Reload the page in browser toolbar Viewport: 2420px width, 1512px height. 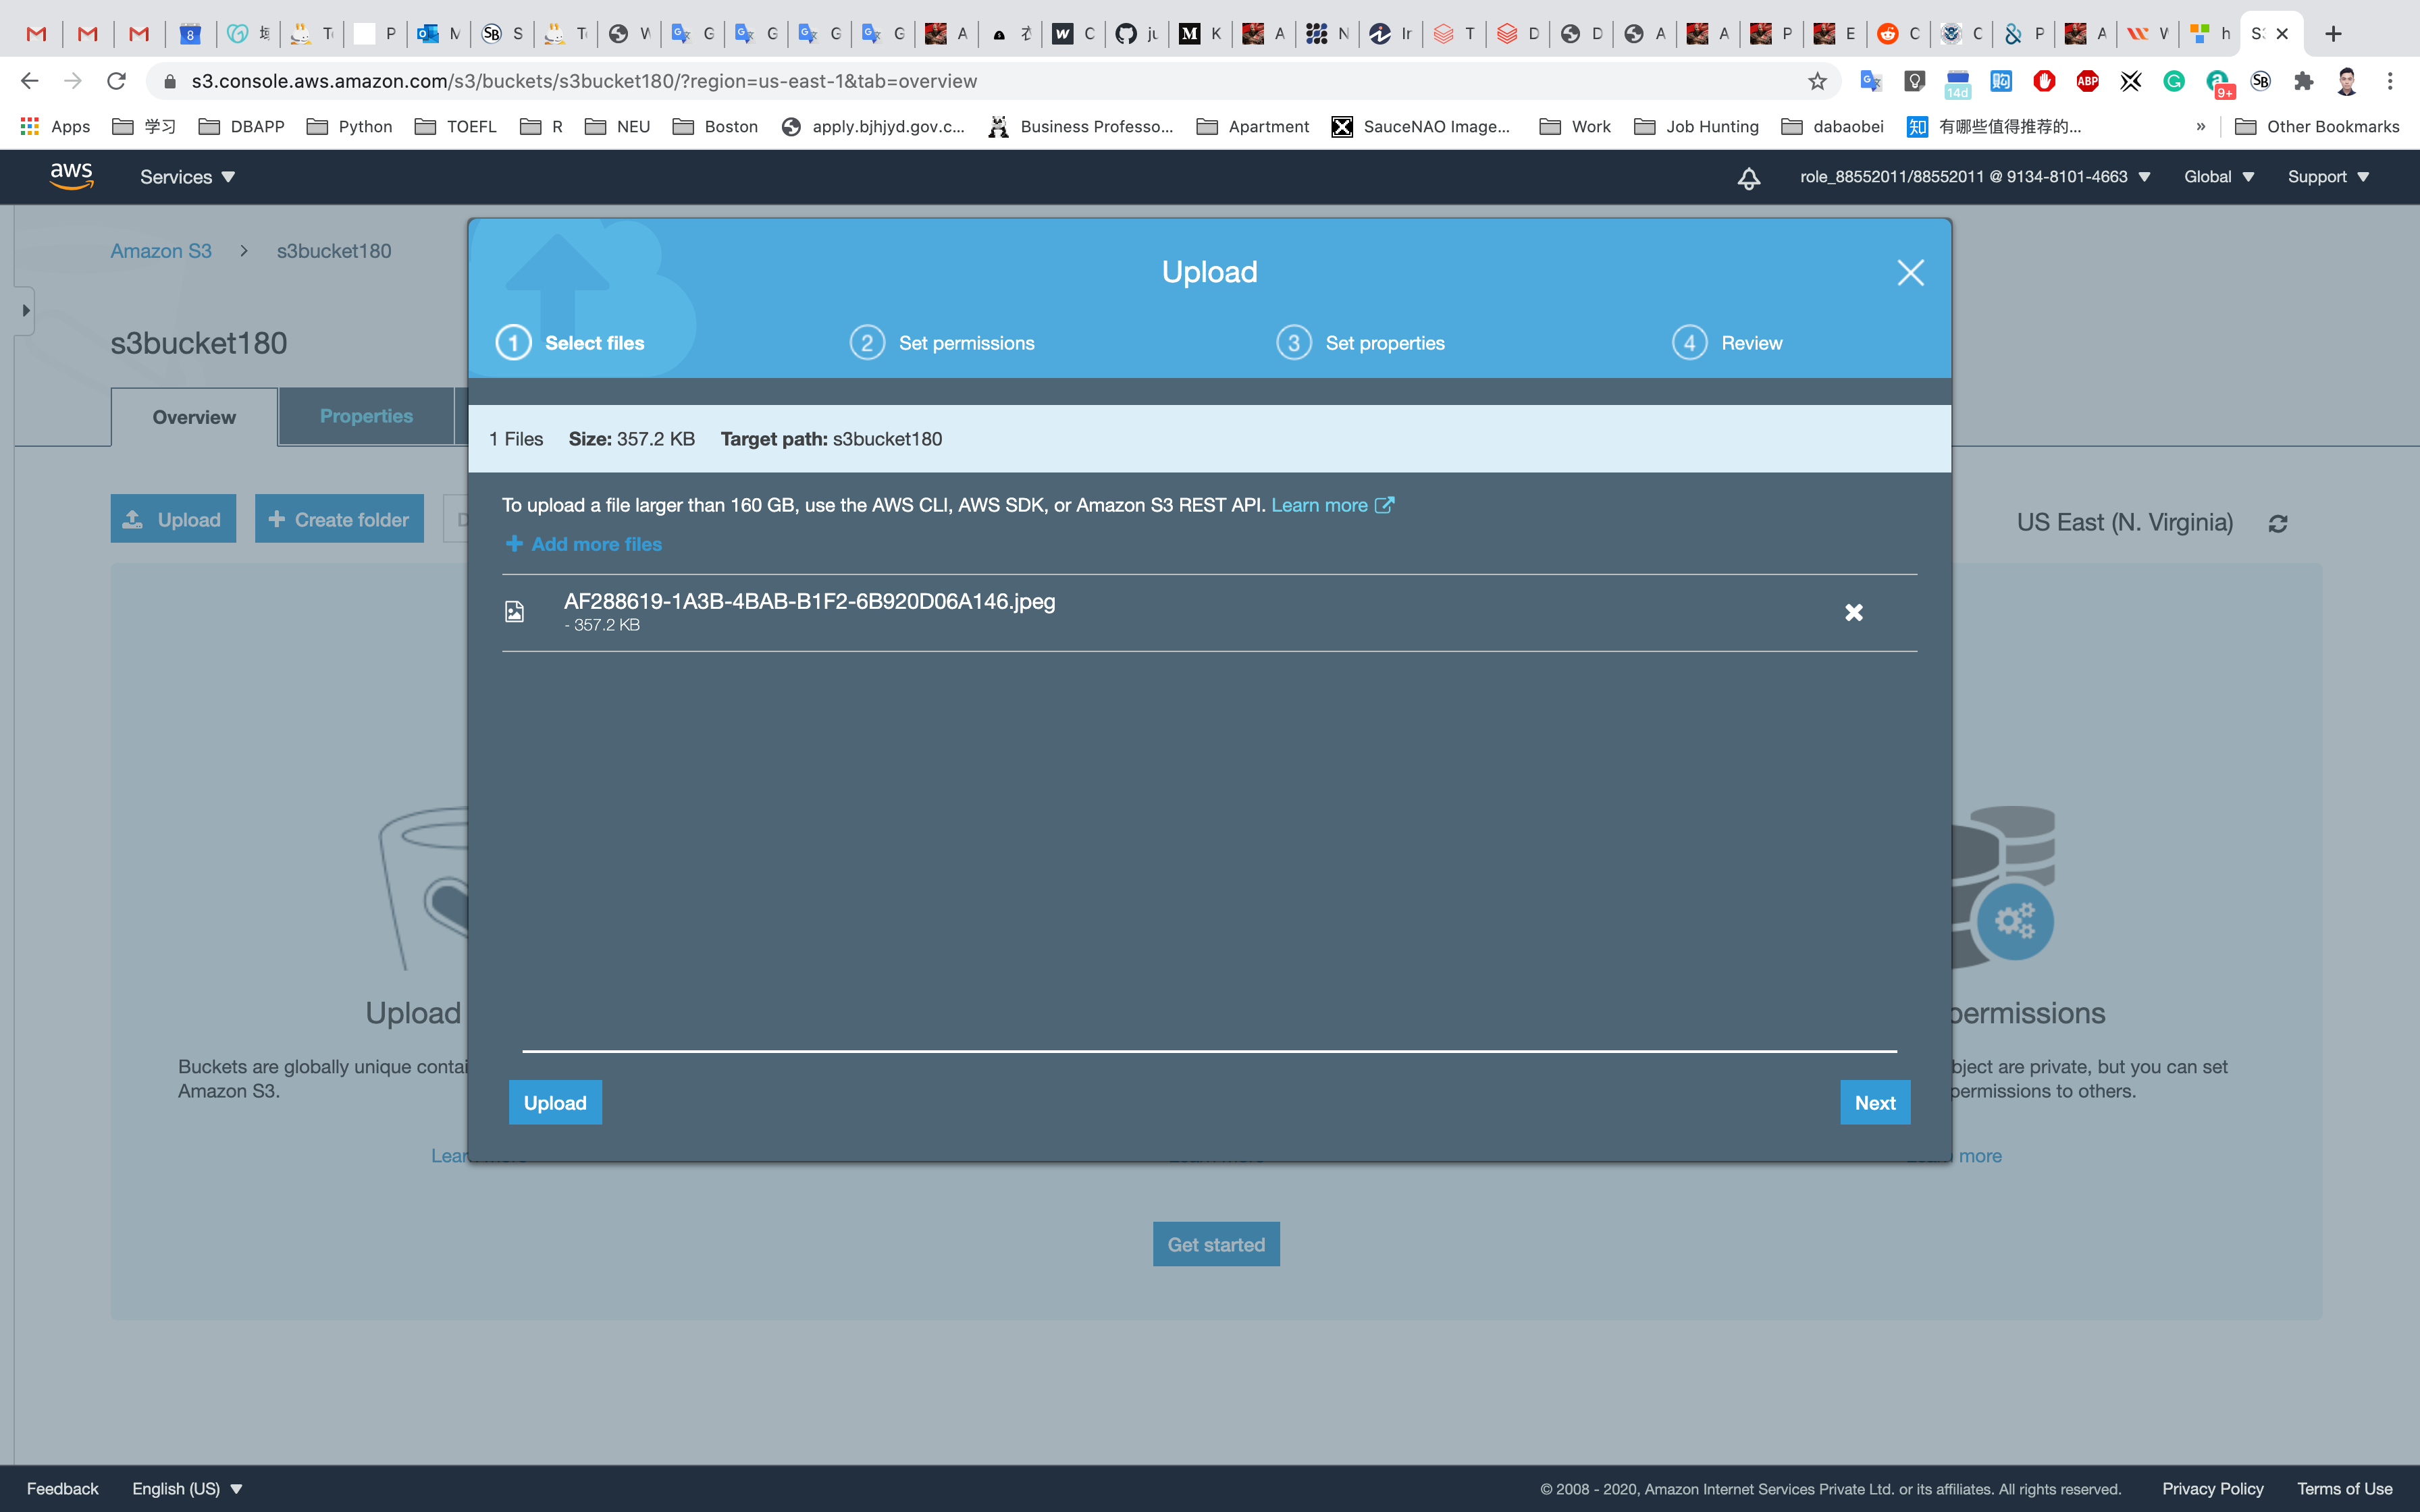tap(116, 81)
